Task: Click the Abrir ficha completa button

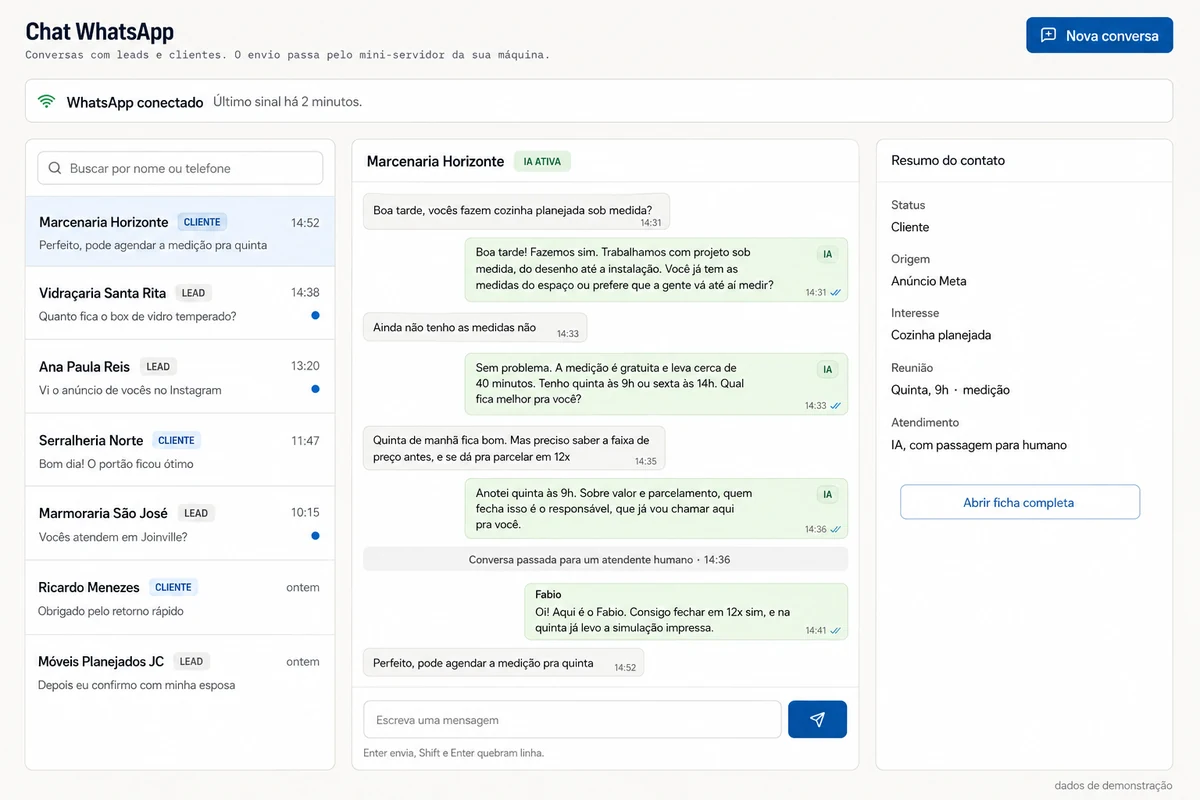Action: (x=1020, y=502)
